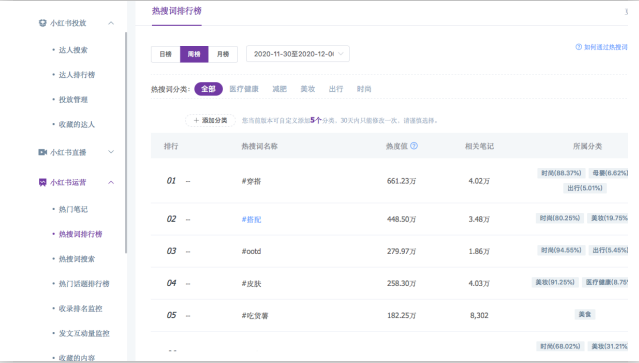The image size is (639, 363).
Task: Filter by 减肥 category
Action: point(280,89)
